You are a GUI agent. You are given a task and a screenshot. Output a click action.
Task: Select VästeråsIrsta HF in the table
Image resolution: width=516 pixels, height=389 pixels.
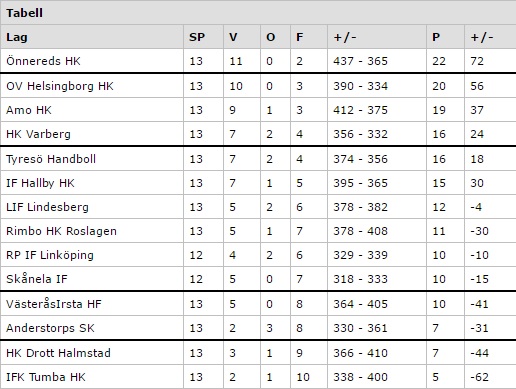click(54, 304)
